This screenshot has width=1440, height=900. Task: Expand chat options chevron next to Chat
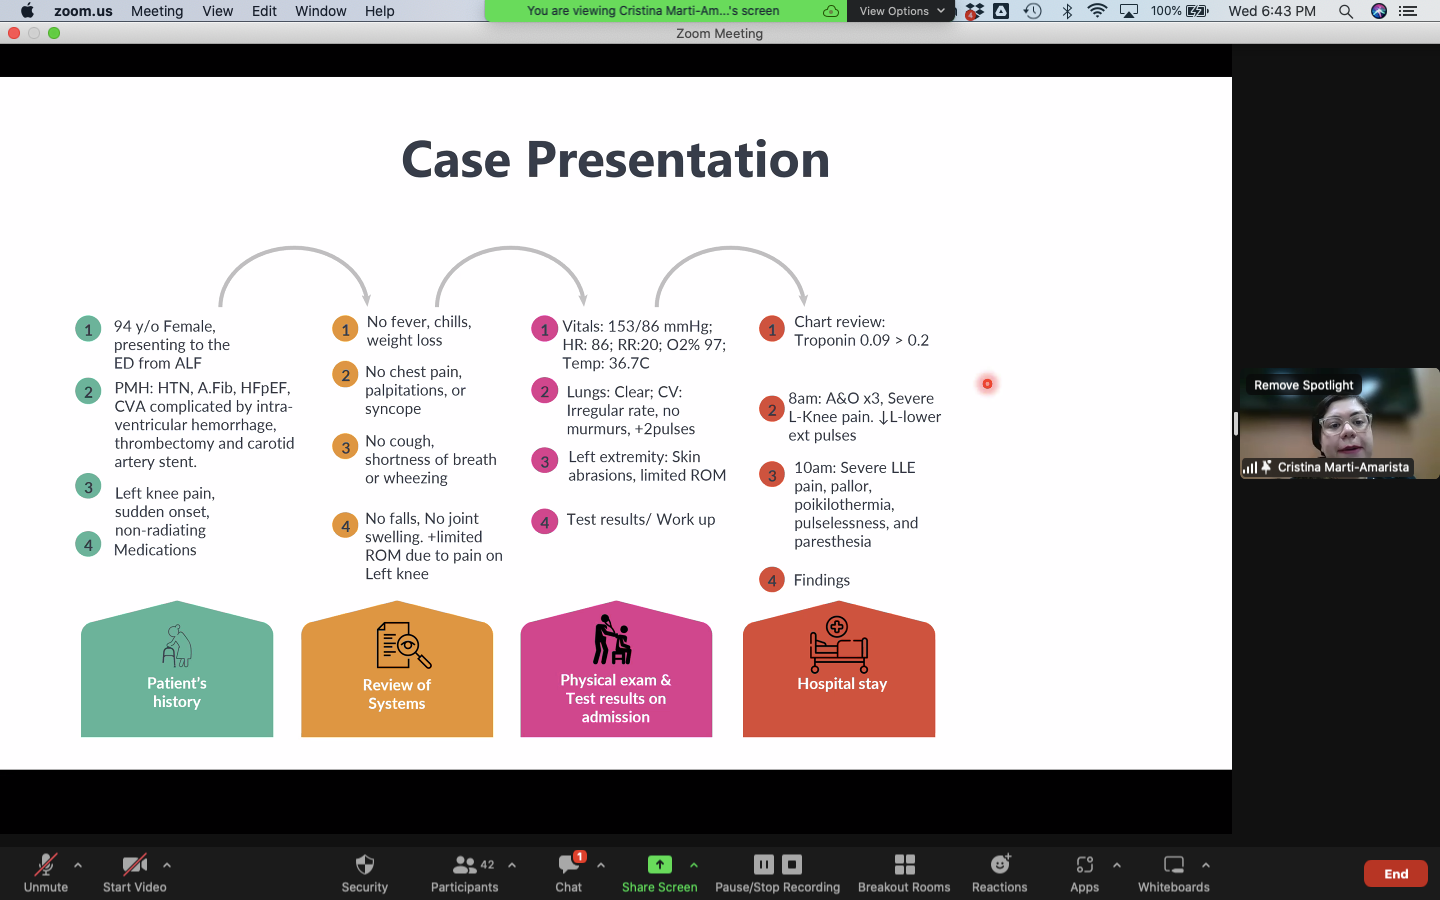click(x=601, y=865)
